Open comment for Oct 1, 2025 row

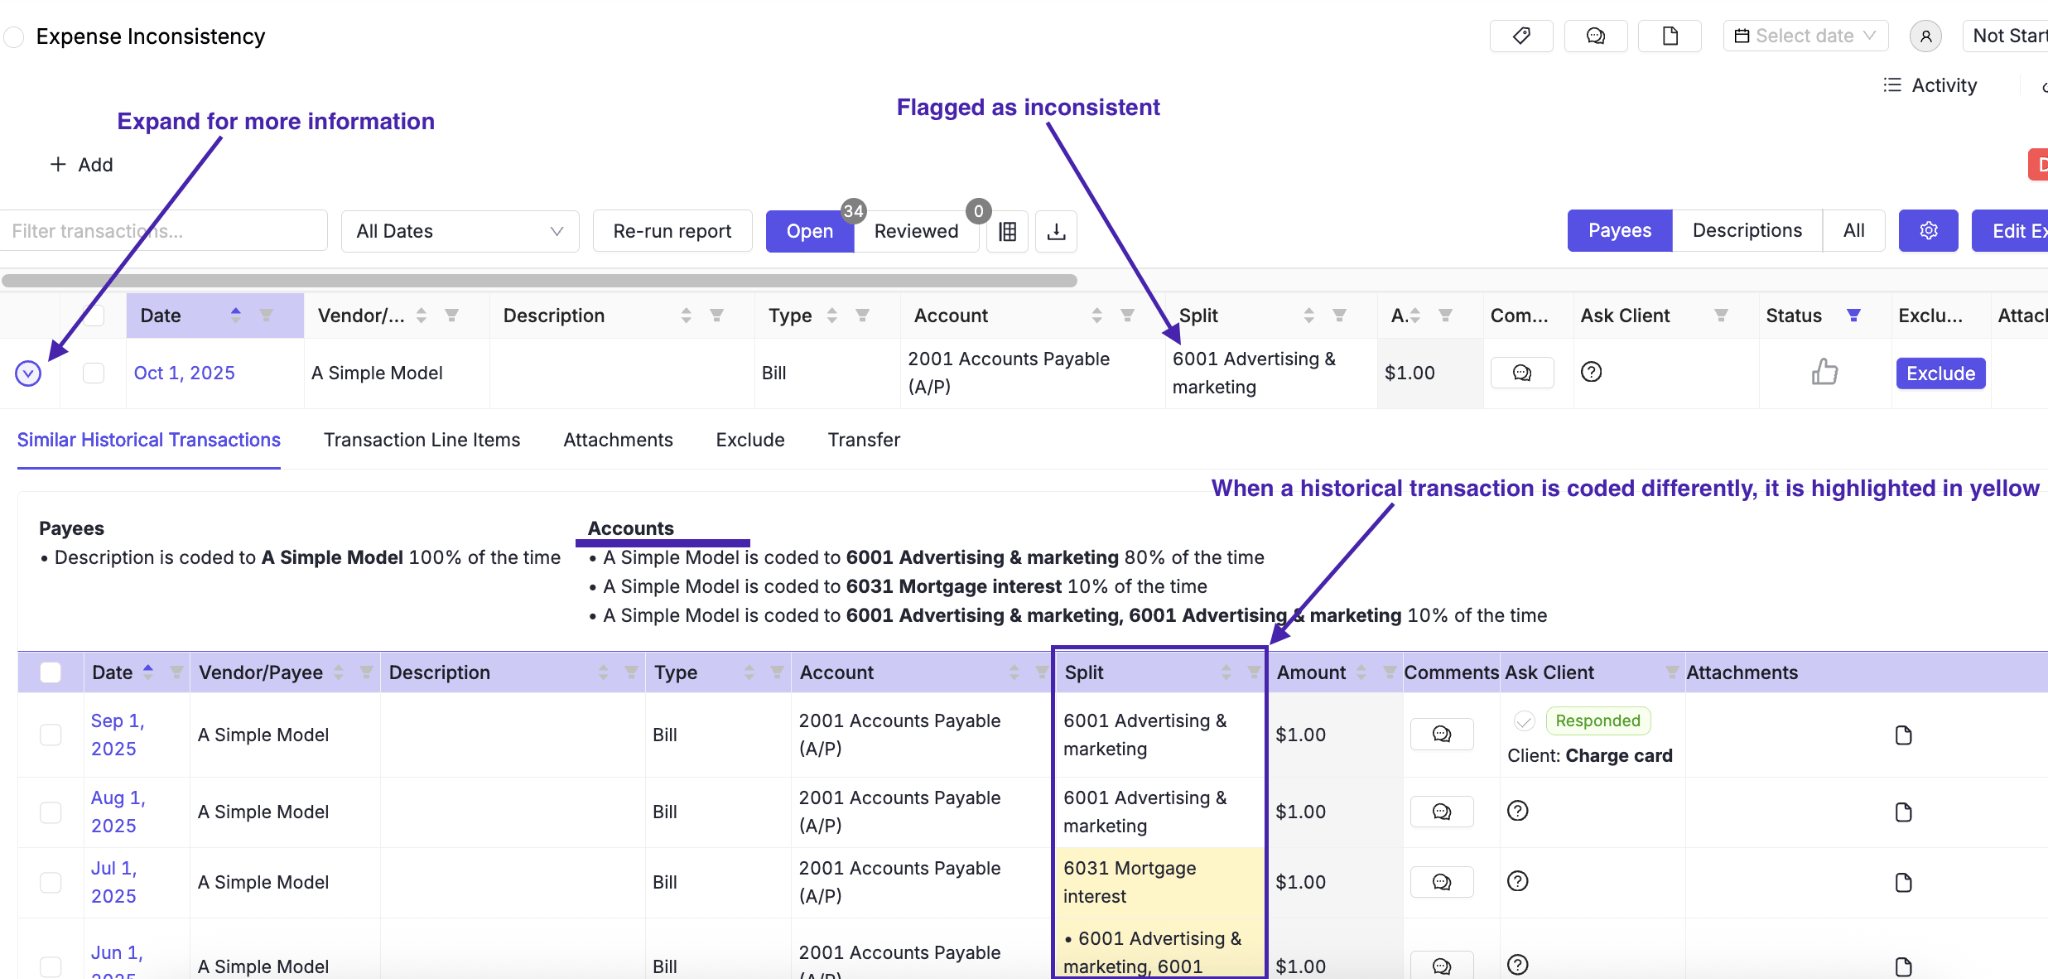click(1522, 373)
